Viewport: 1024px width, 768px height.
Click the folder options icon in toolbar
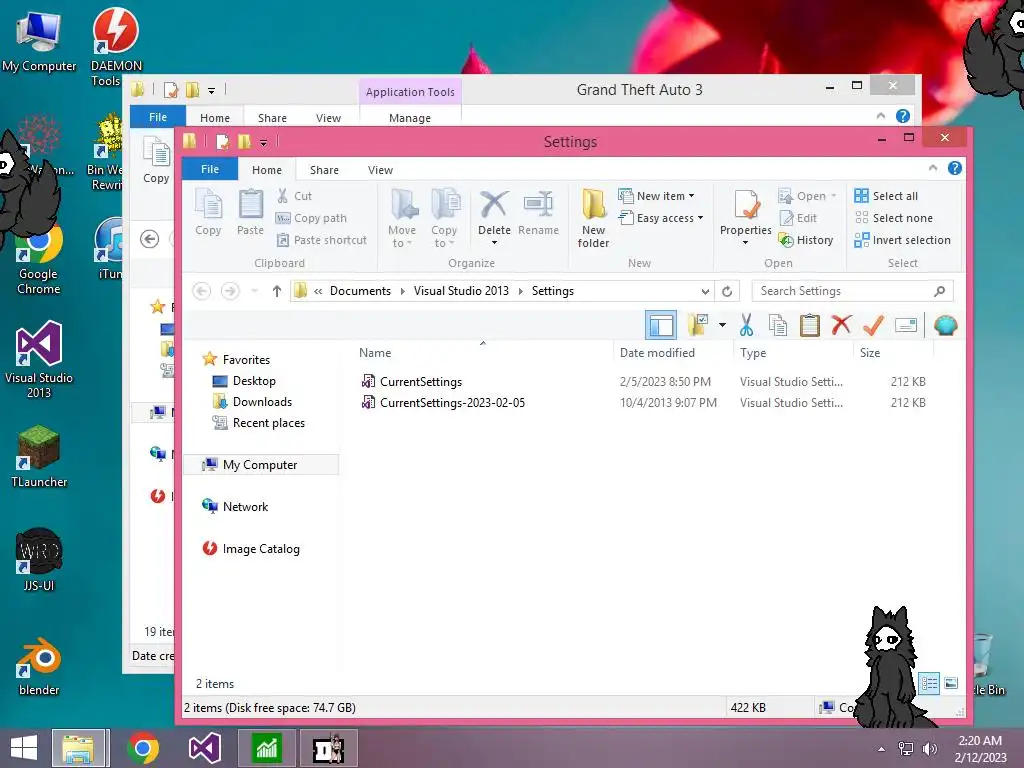(698, 325)
